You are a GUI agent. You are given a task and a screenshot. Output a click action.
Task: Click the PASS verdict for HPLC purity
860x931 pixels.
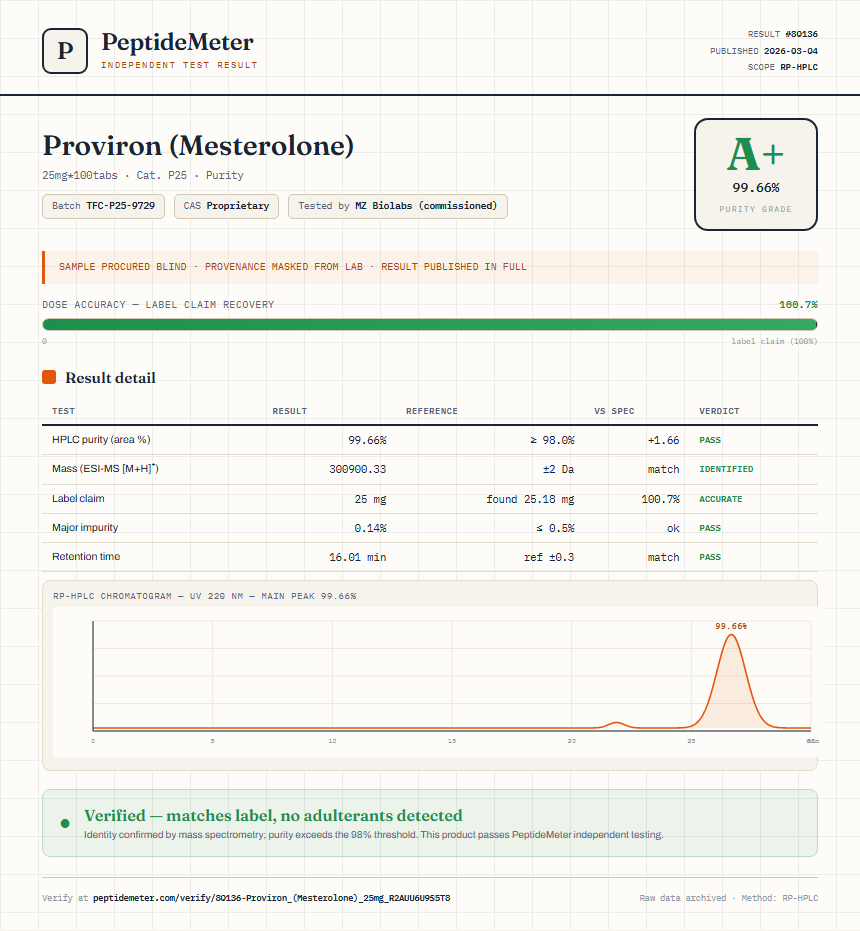point(710,440)
